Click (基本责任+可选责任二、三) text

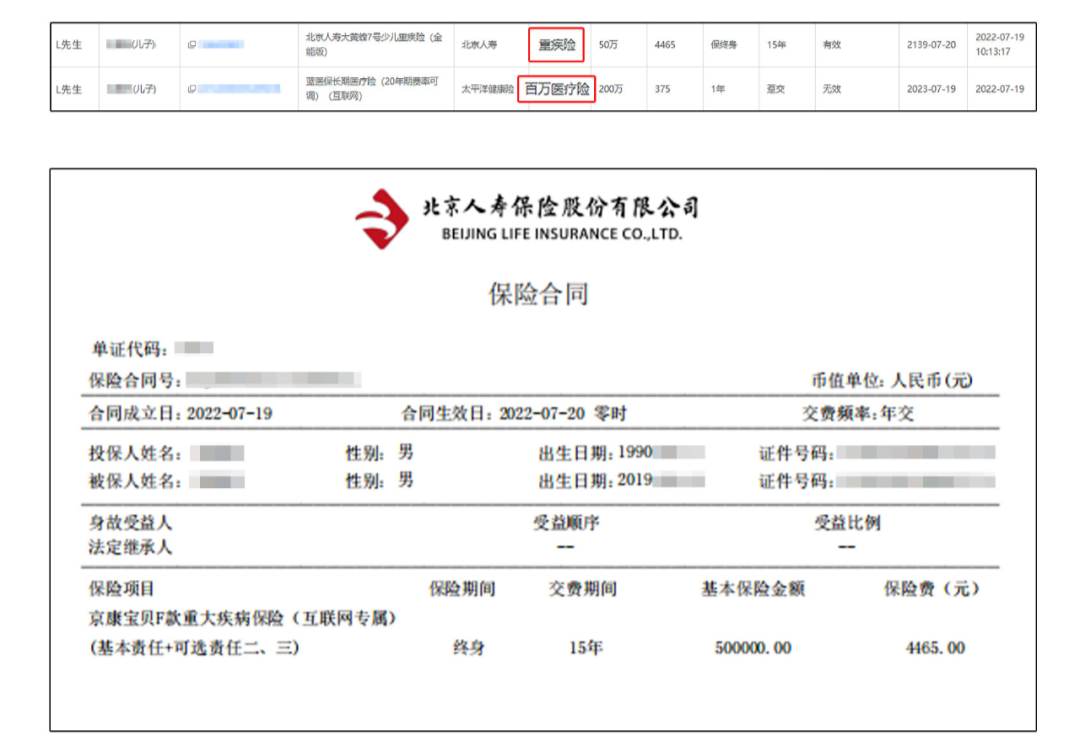[x=194, y=648]
